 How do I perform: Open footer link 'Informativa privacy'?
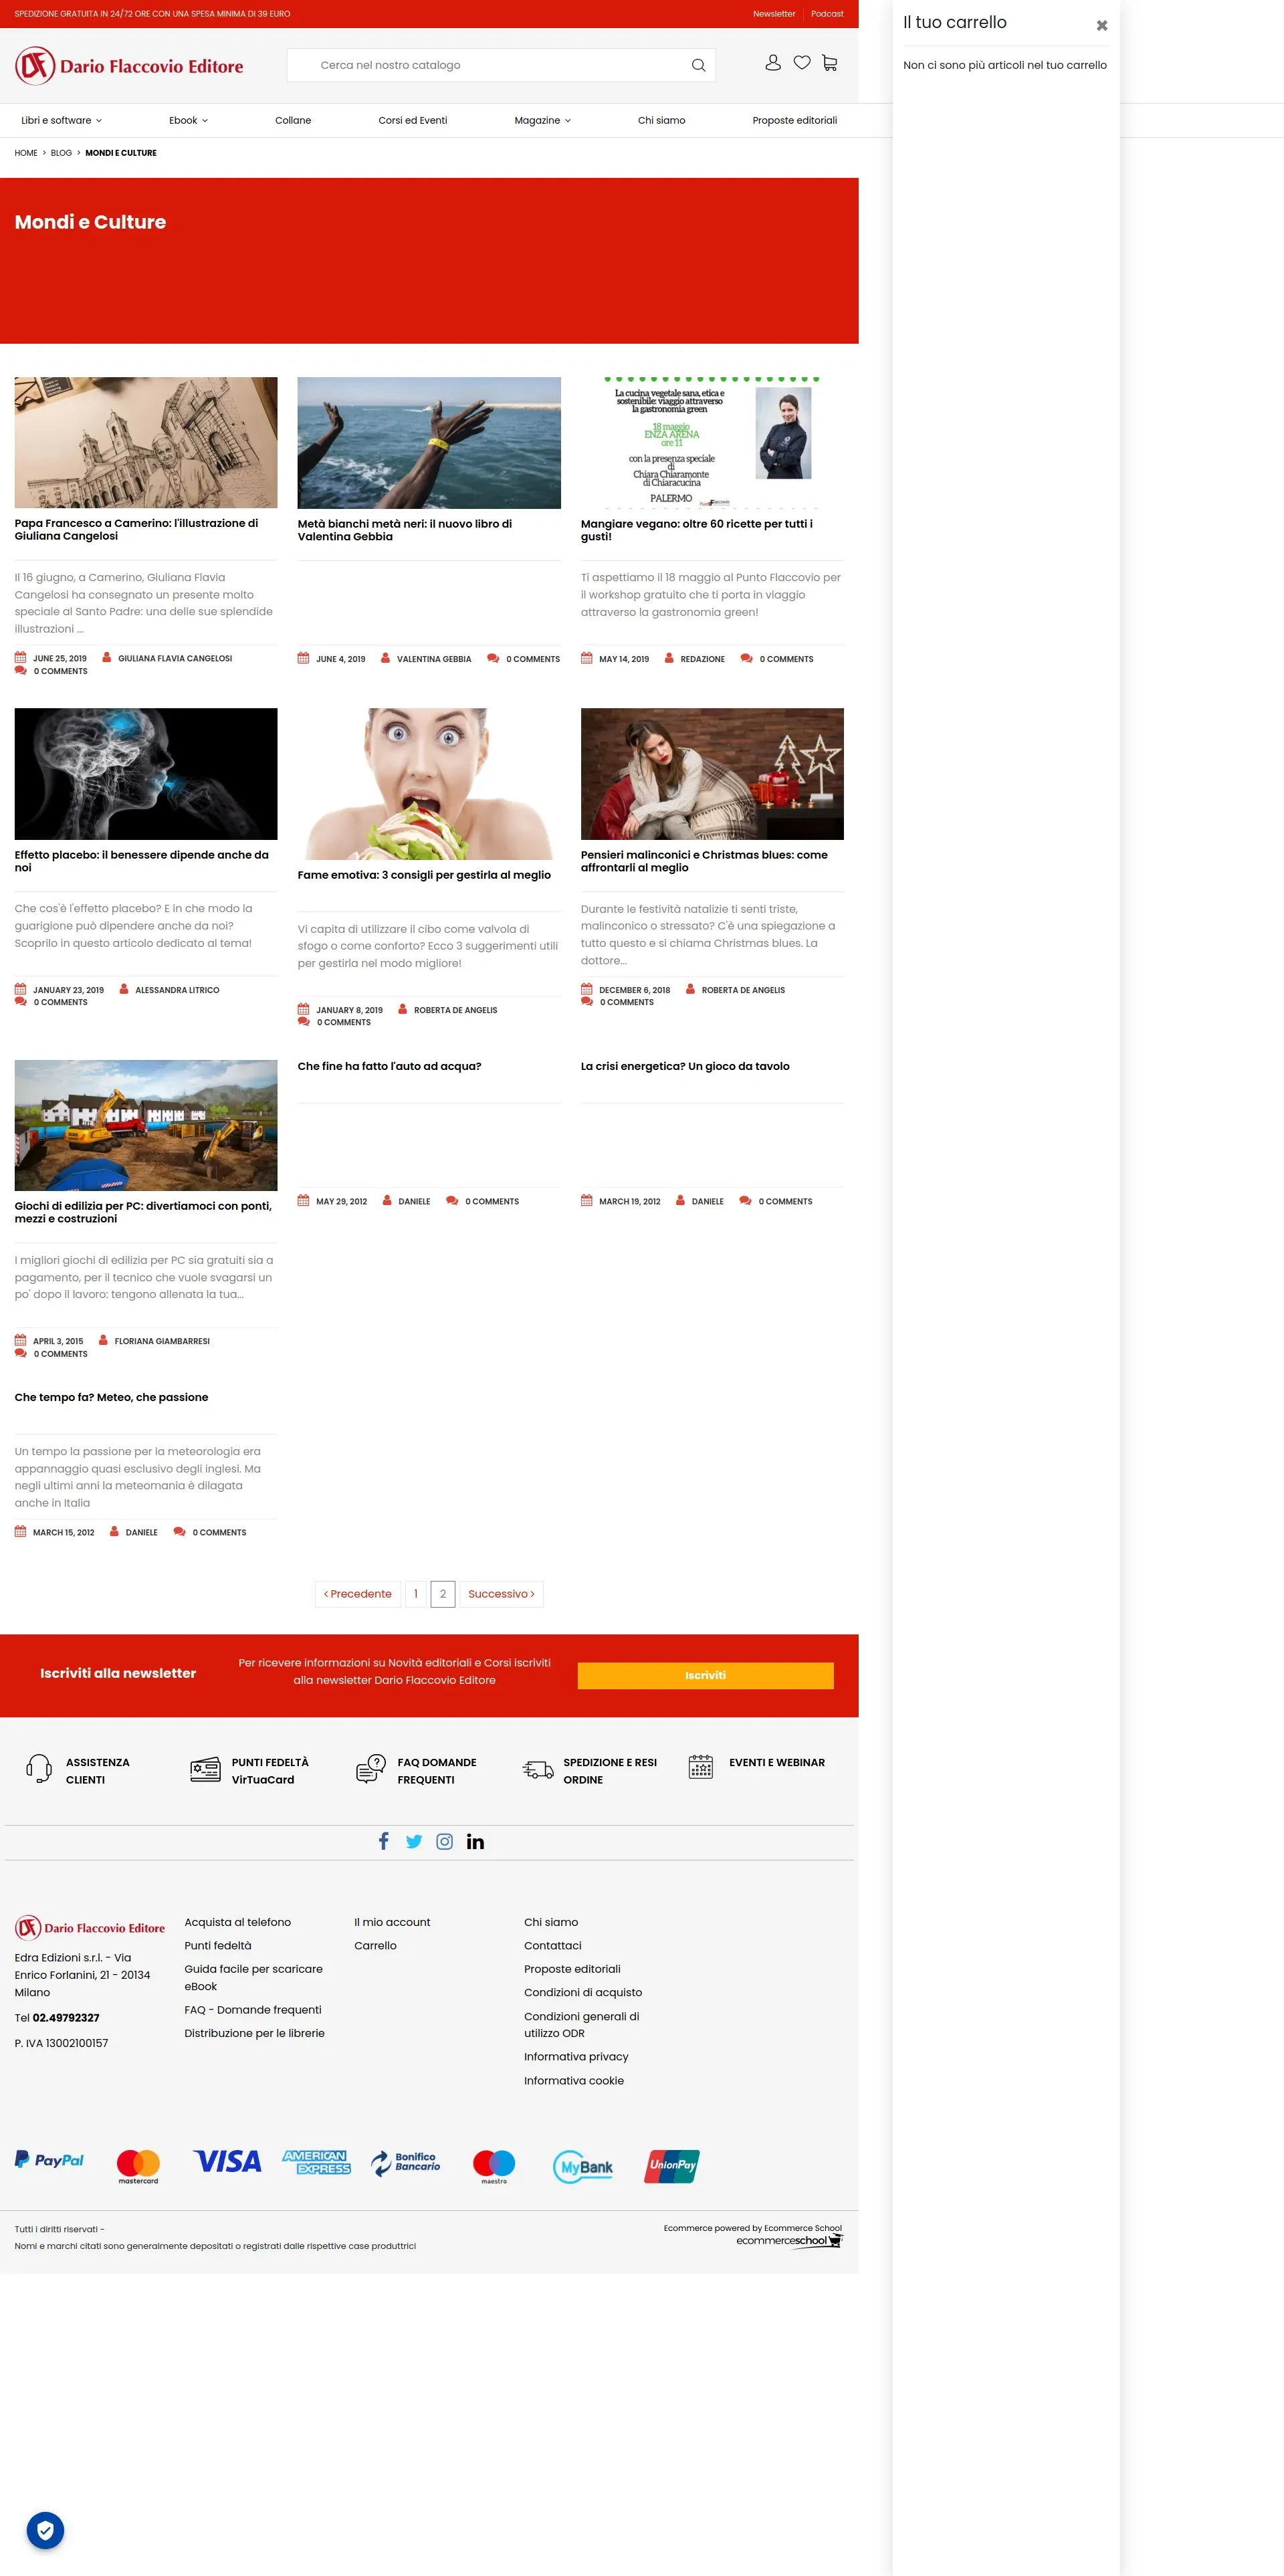(576, 2056)
